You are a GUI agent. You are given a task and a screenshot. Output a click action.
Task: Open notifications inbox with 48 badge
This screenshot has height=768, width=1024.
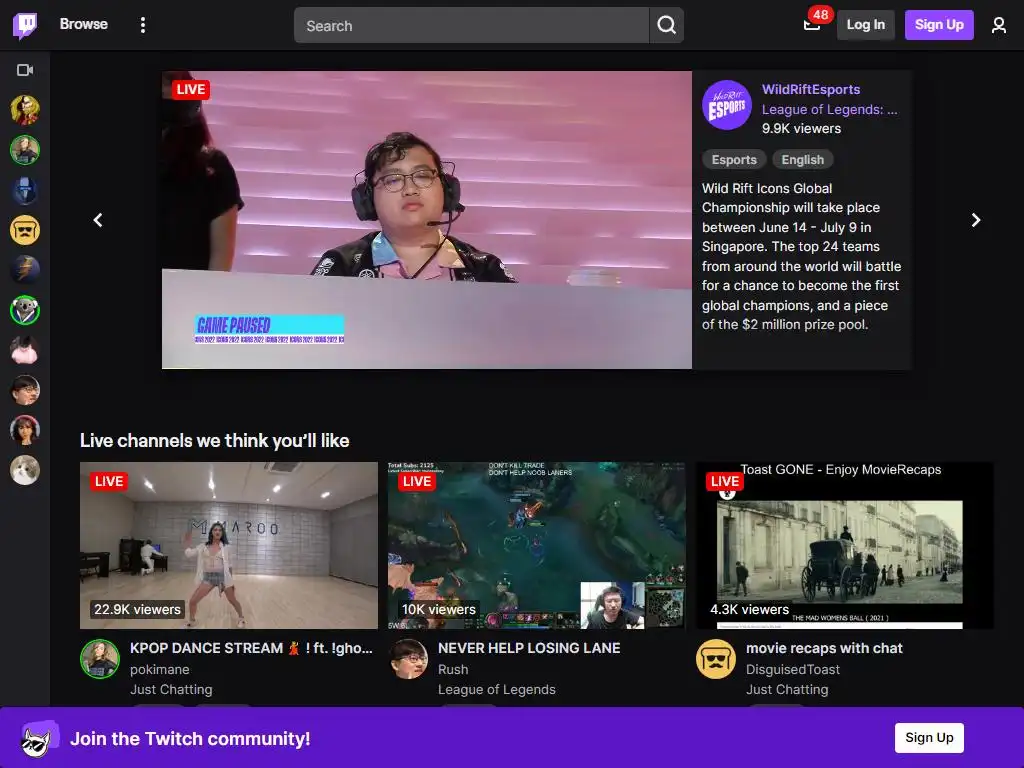tap(812, 25)
